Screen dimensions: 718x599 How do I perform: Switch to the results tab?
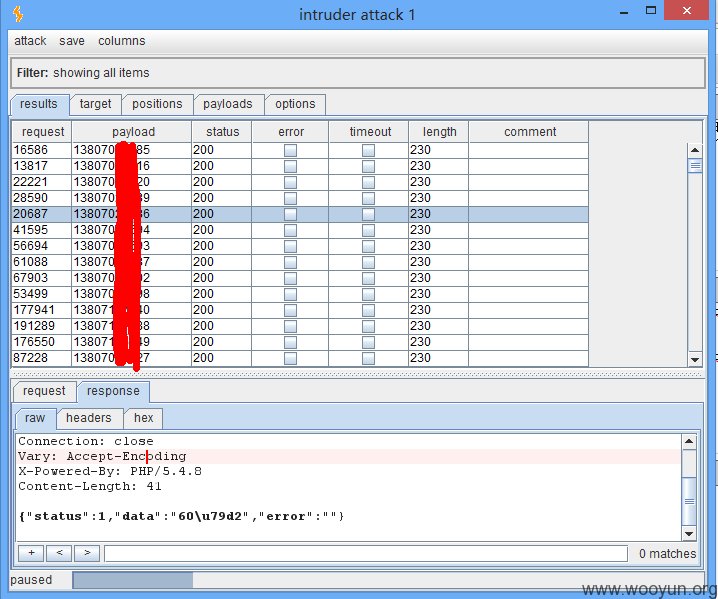tap(39, 104)
